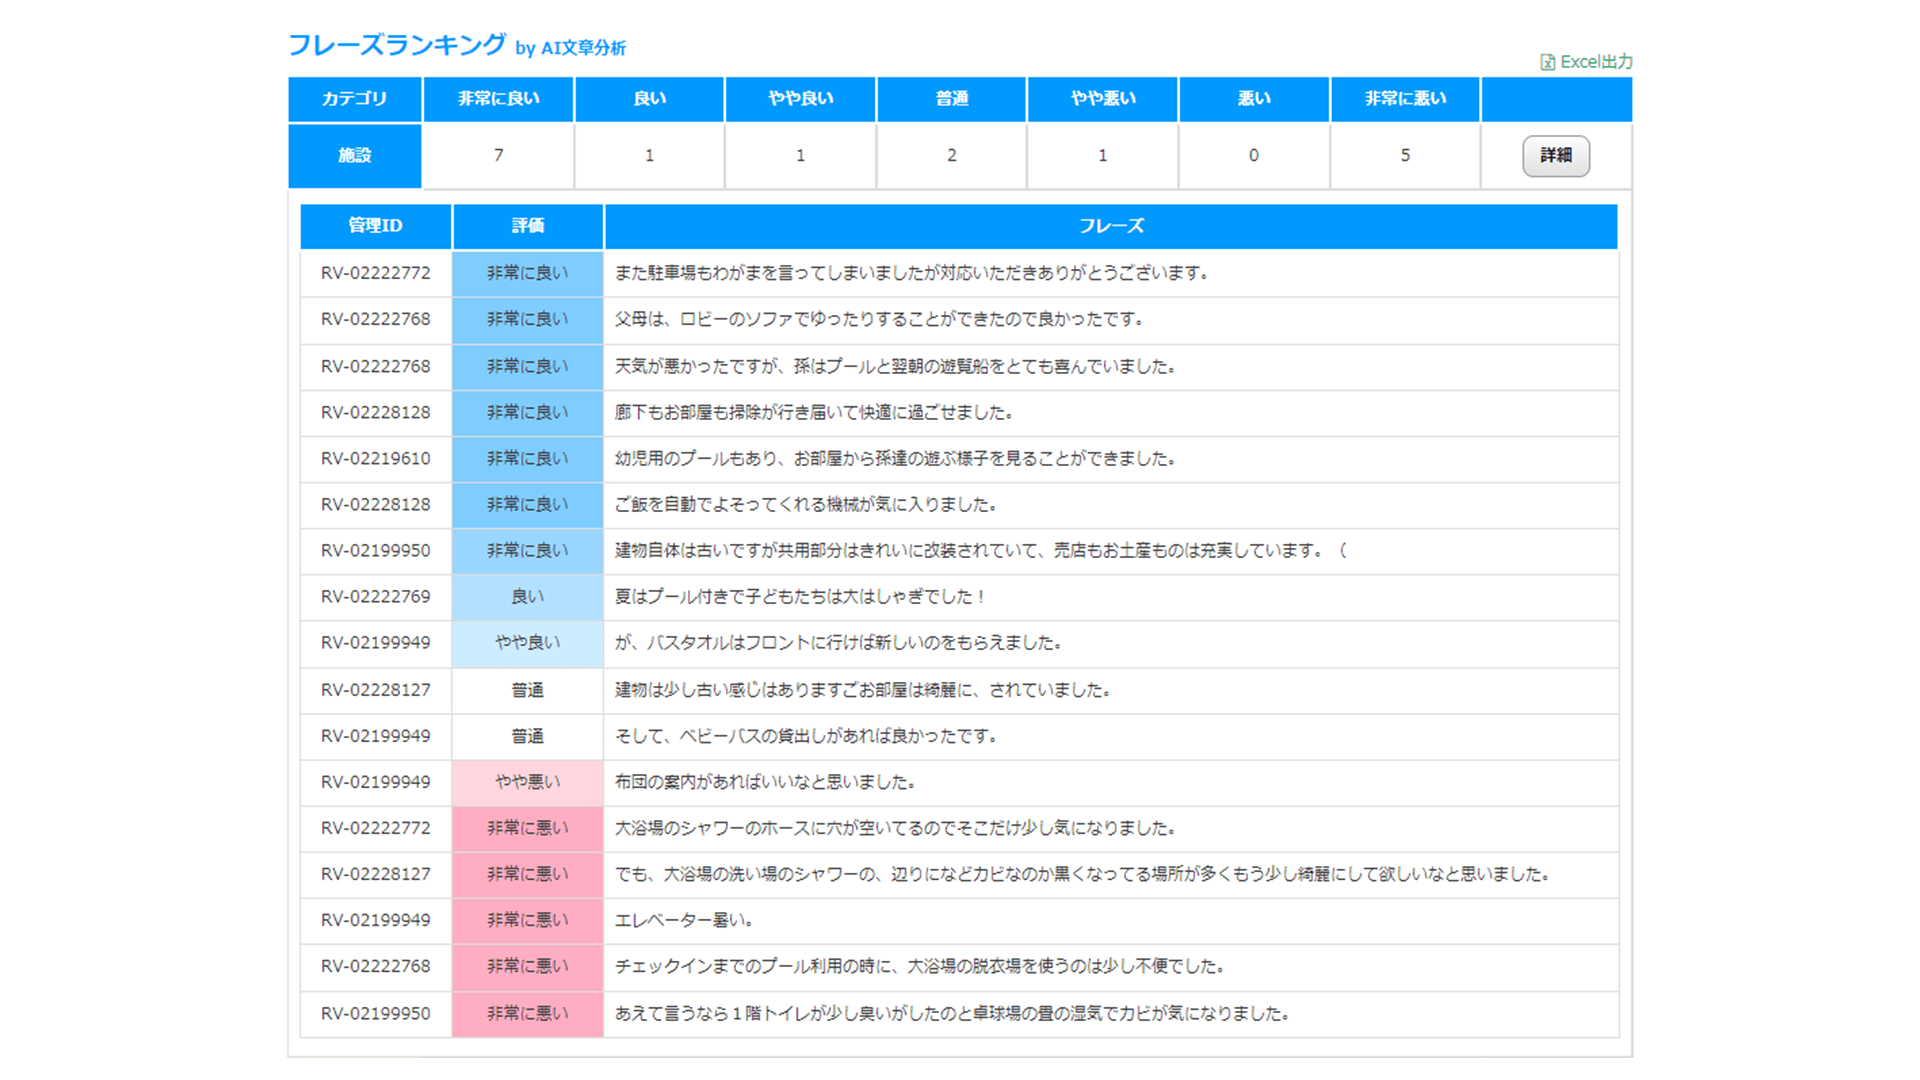The image size is (1920, 1080).
Task: Click the ID RV-02219610
Action: [375, 458]
